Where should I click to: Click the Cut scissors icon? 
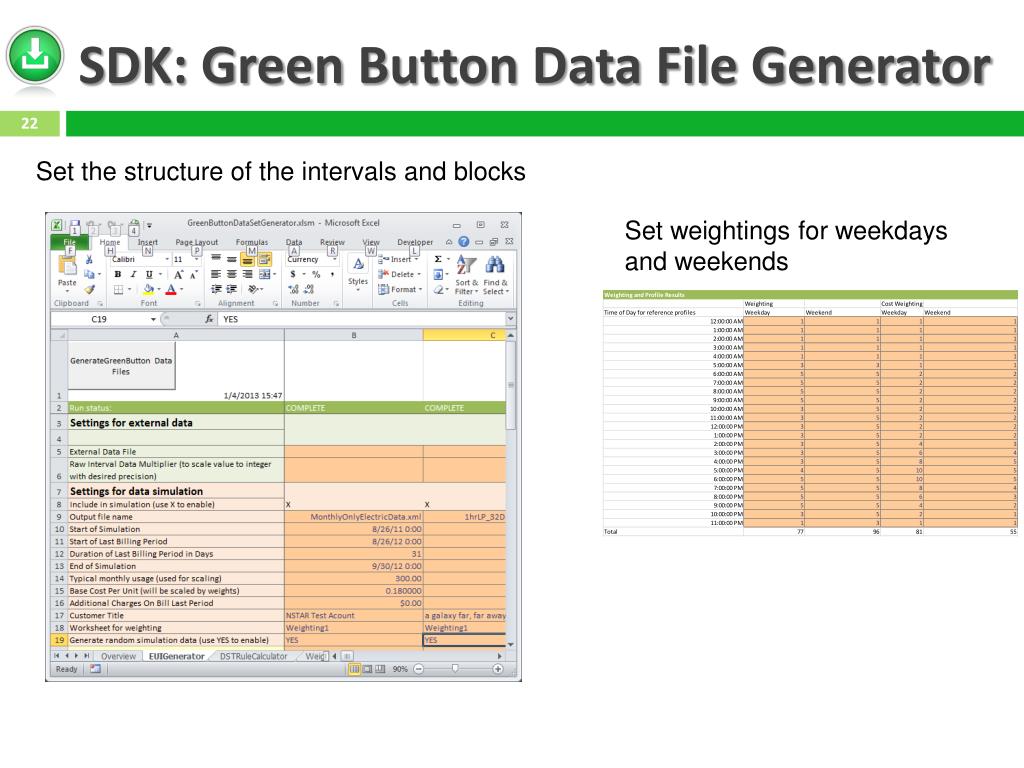pos(89,260)
